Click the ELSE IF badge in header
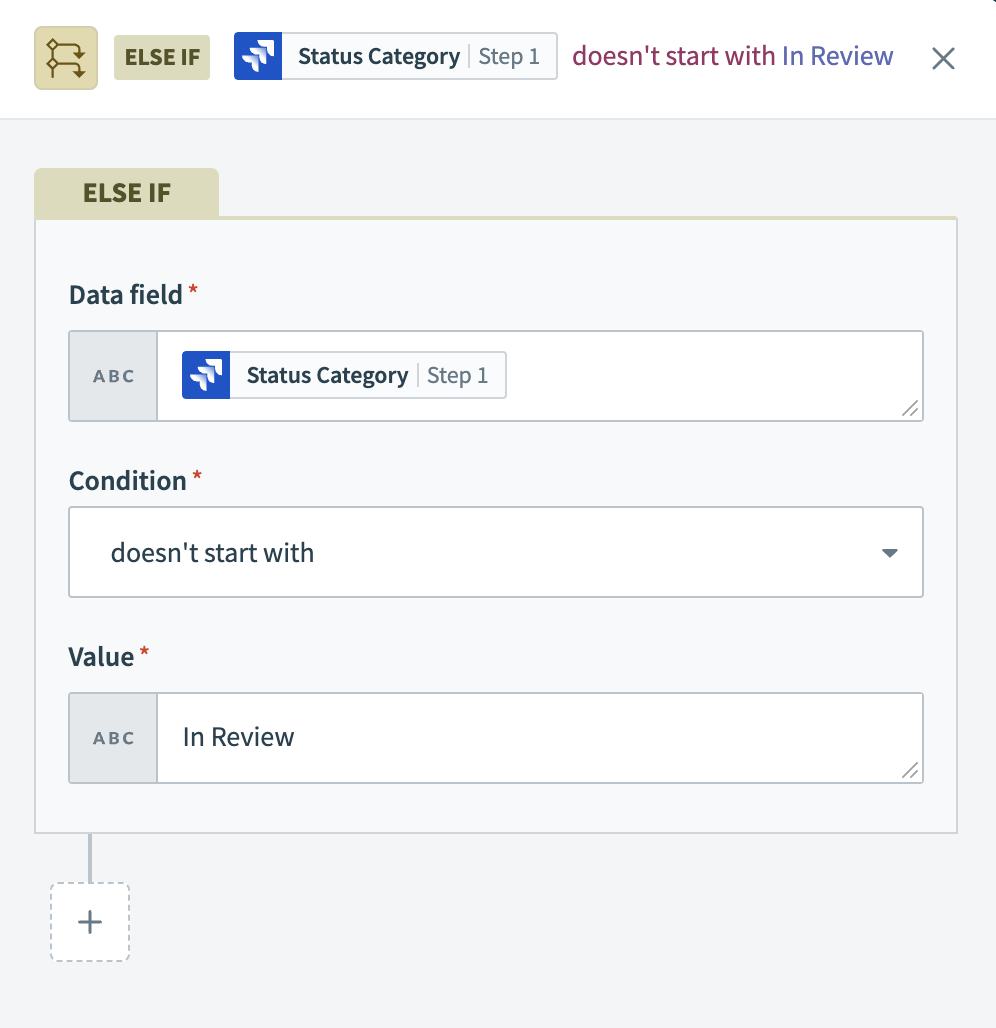Image resolution: width=996 pixels, height=1028 pixels. click(162, 57)
